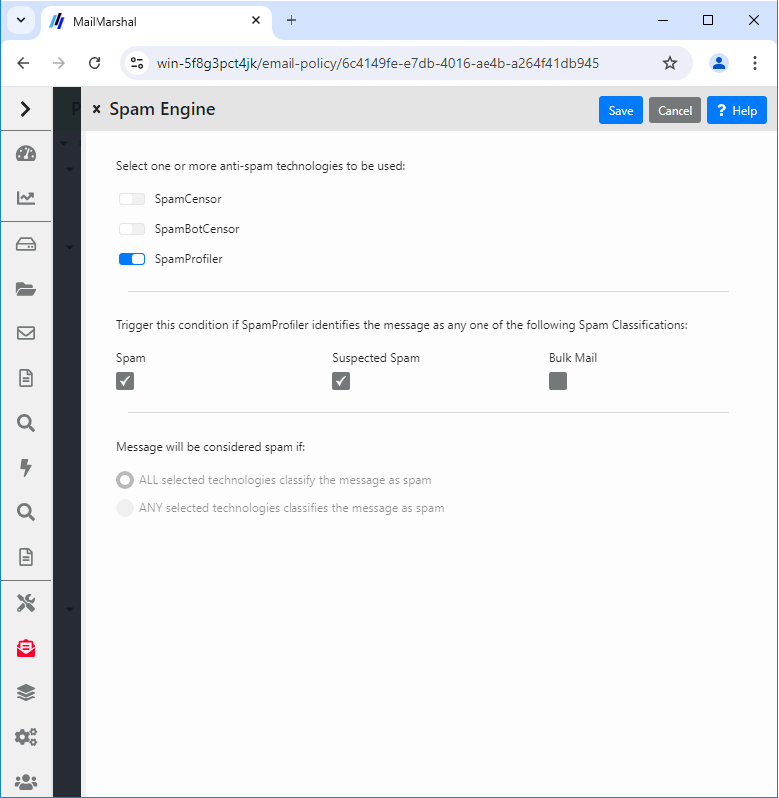
Task: Select ALL selected technologies radio option
Action: [125, 480]
